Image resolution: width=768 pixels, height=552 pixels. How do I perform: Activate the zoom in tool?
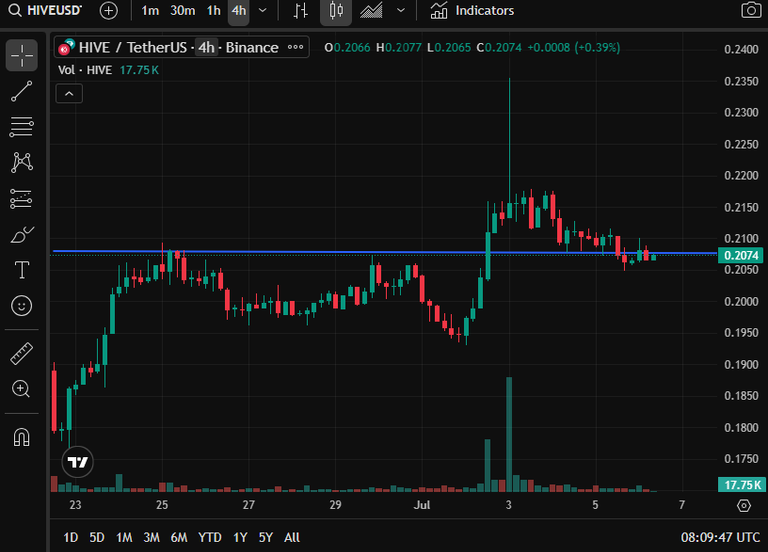coord(22,389)
